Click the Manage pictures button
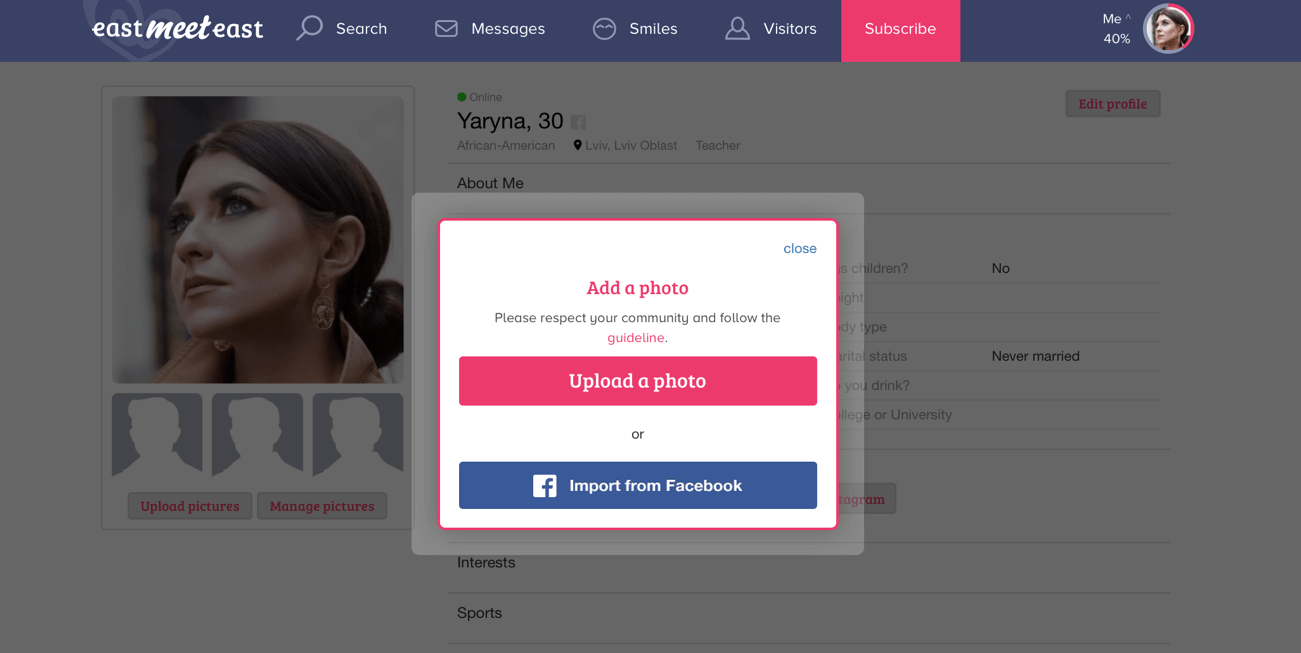Viewport: 1301px width, 653px height. [322, 506]
